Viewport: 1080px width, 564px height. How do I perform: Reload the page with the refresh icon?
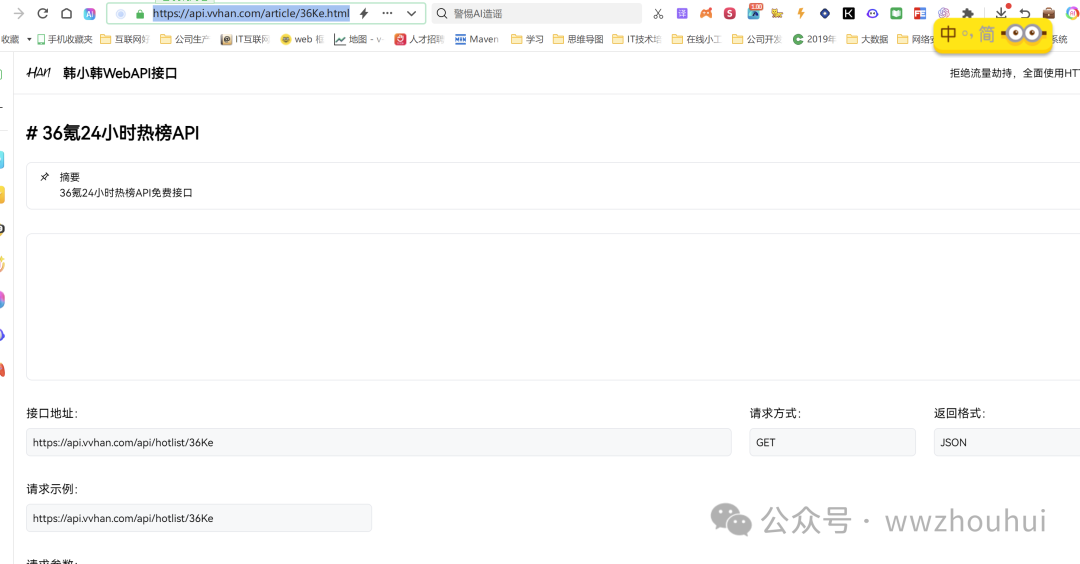(x=43, y=13)
